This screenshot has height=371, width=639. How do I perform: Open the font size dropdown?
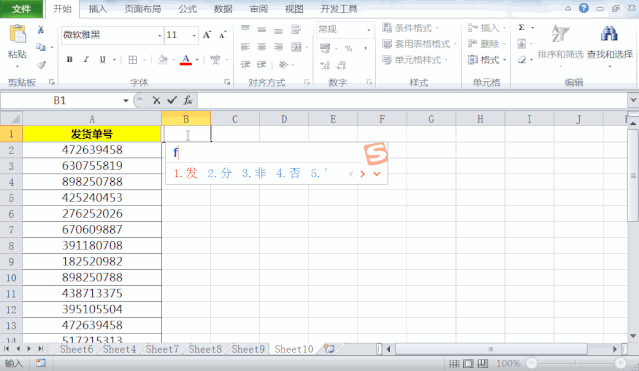click(x=194, y=35)
